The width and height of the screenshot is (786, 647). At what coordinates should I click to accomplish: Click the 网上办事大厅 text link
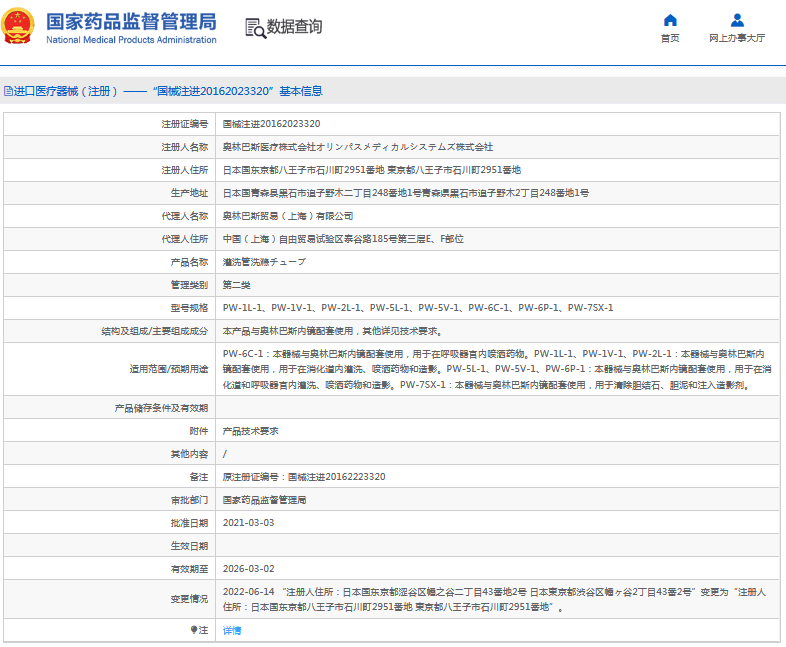(x=737, y=38)
